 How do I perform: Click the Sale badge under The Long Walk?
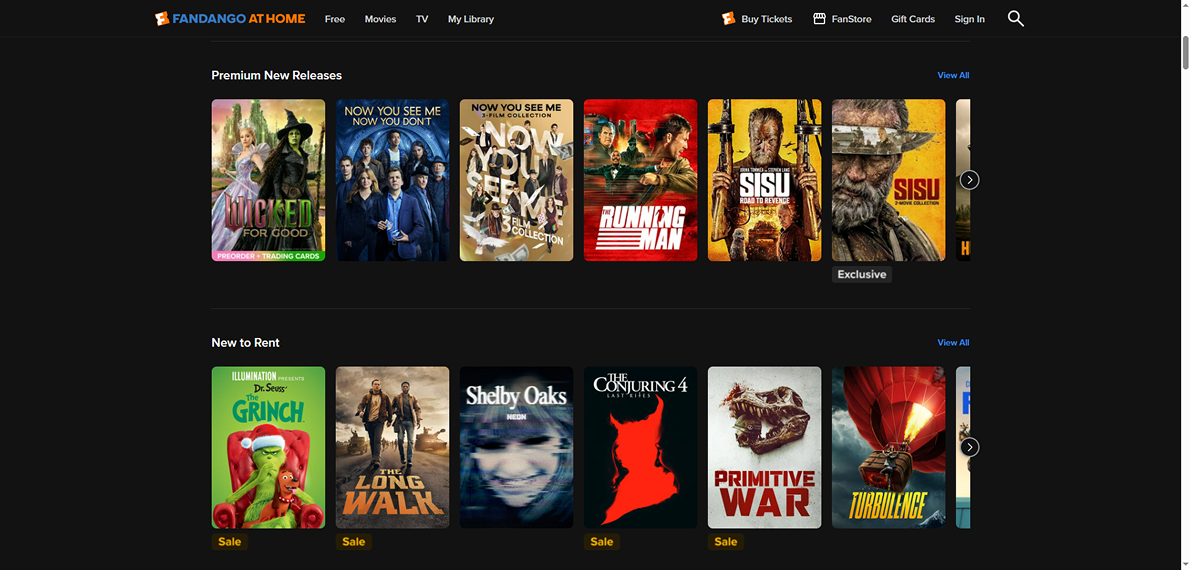point(354,541)
